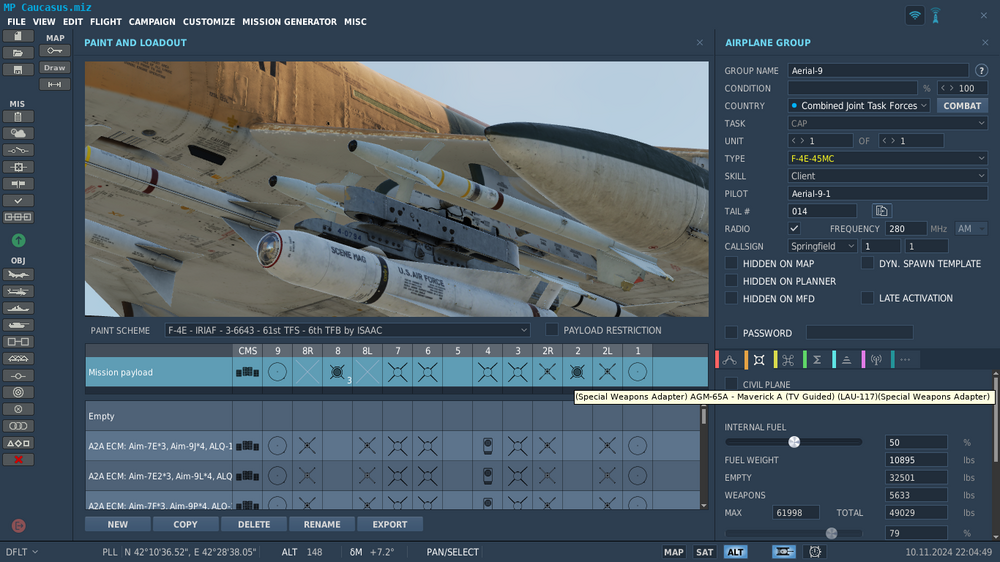Open the Radio presets antenna tab
Image resolution: width=1000 pixels, height=562 pixels.
click(876, 360)
